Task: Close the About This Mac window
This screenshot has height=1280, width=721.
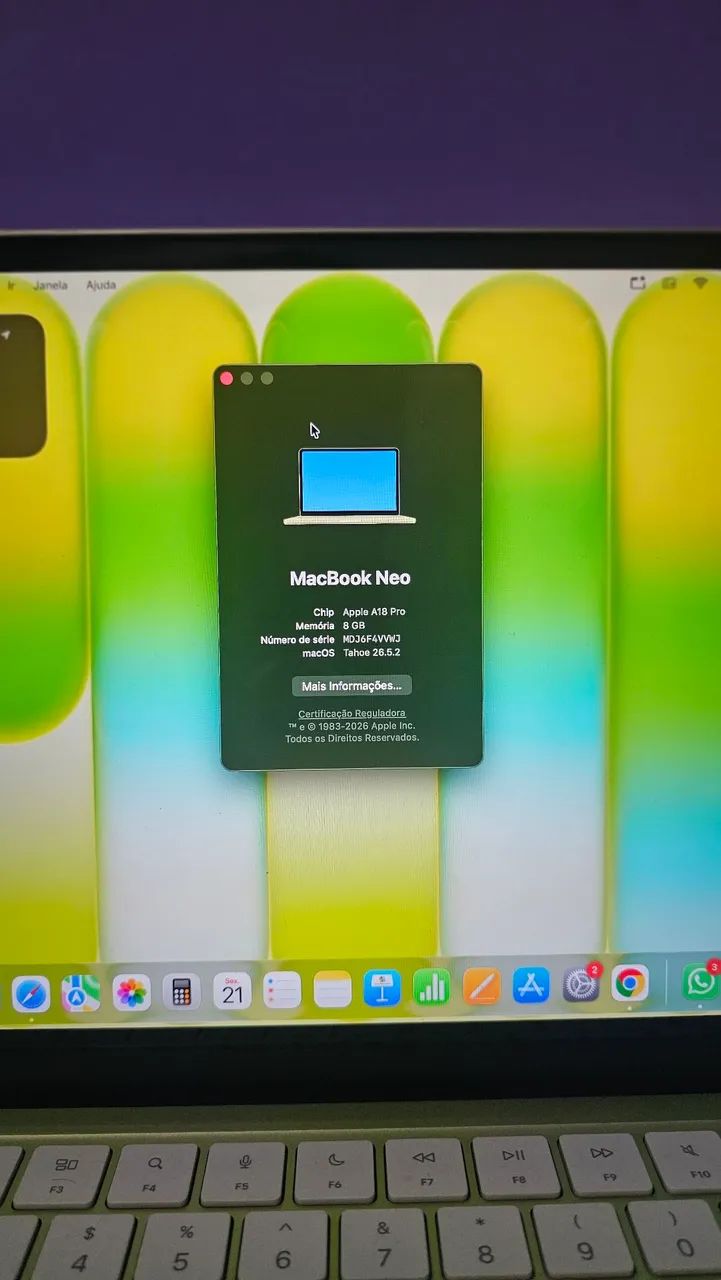Action: 227,378
